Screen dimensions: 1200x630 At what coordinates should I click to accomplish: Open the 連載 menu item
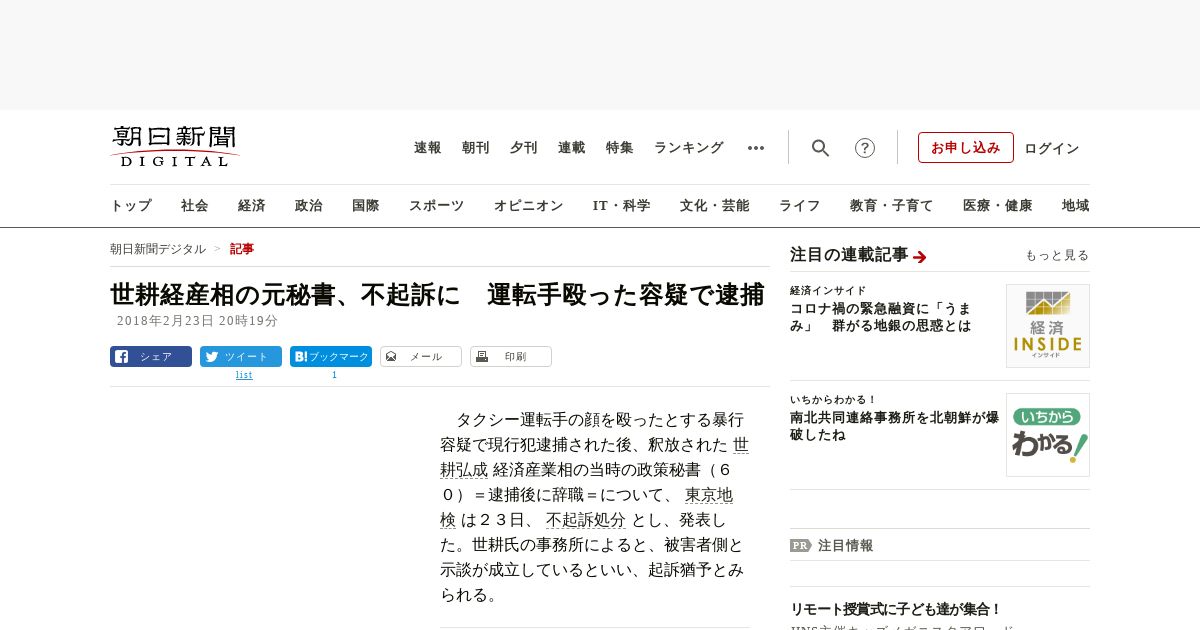tap(572, 148)
